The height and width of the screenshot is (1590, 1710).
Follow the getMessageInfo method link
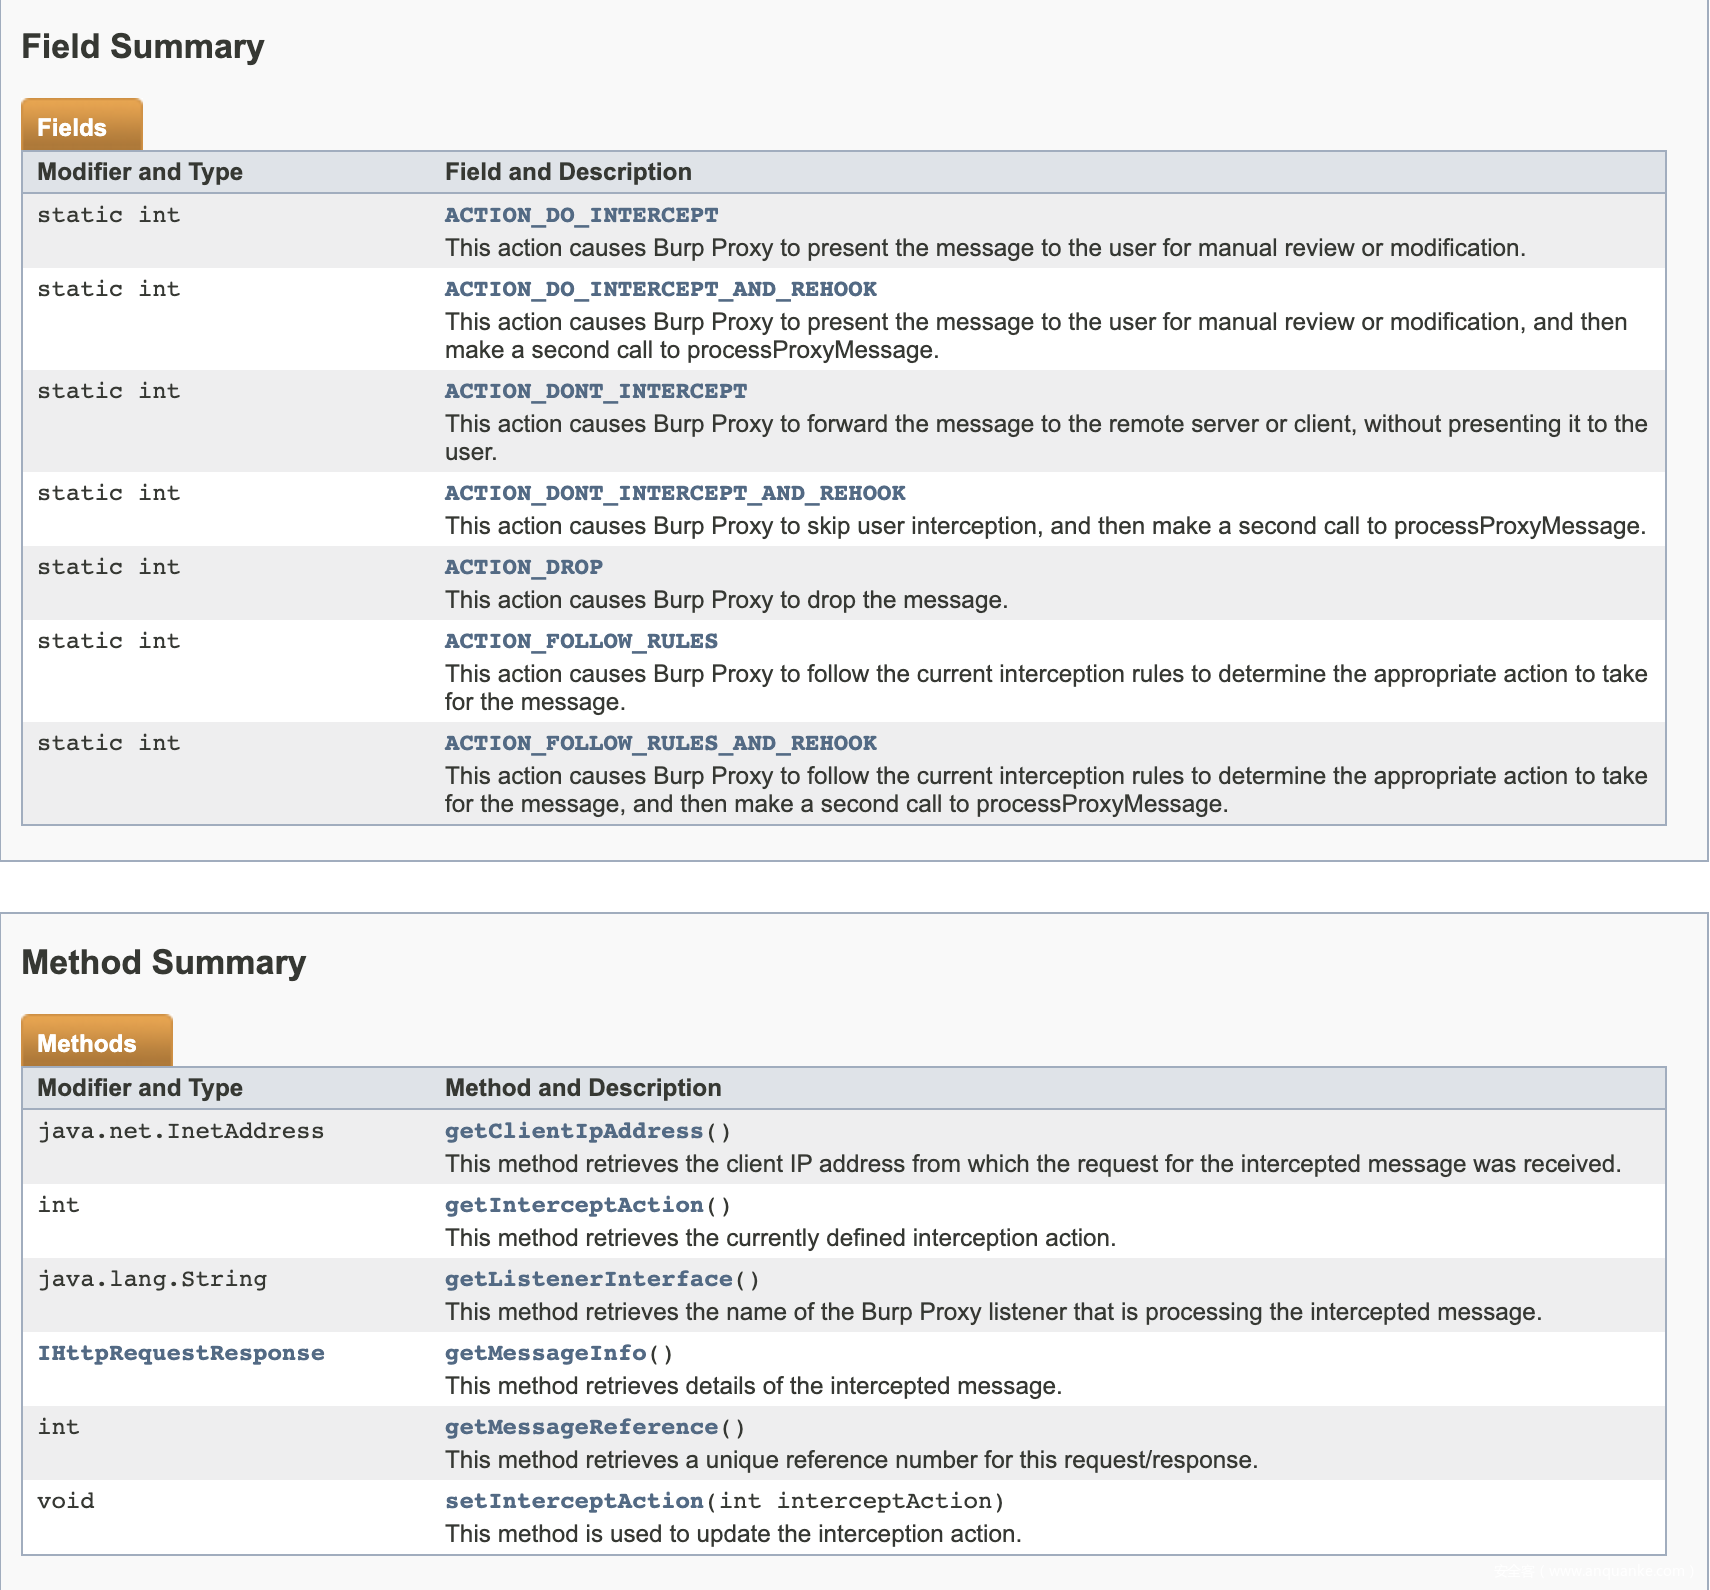pyautogui.click(x=545, y=1353)
